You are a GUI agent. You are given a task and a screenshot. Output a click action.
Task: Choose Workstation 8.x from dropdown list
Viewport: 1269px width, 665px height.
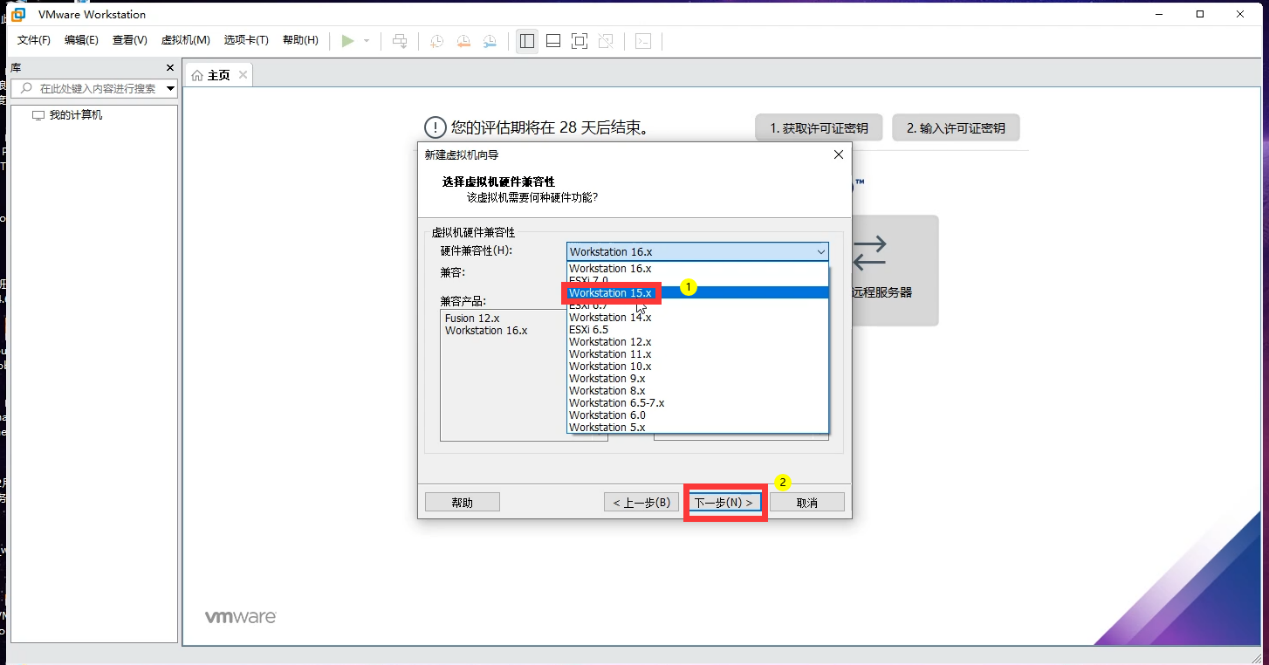[x=698, y=391]
